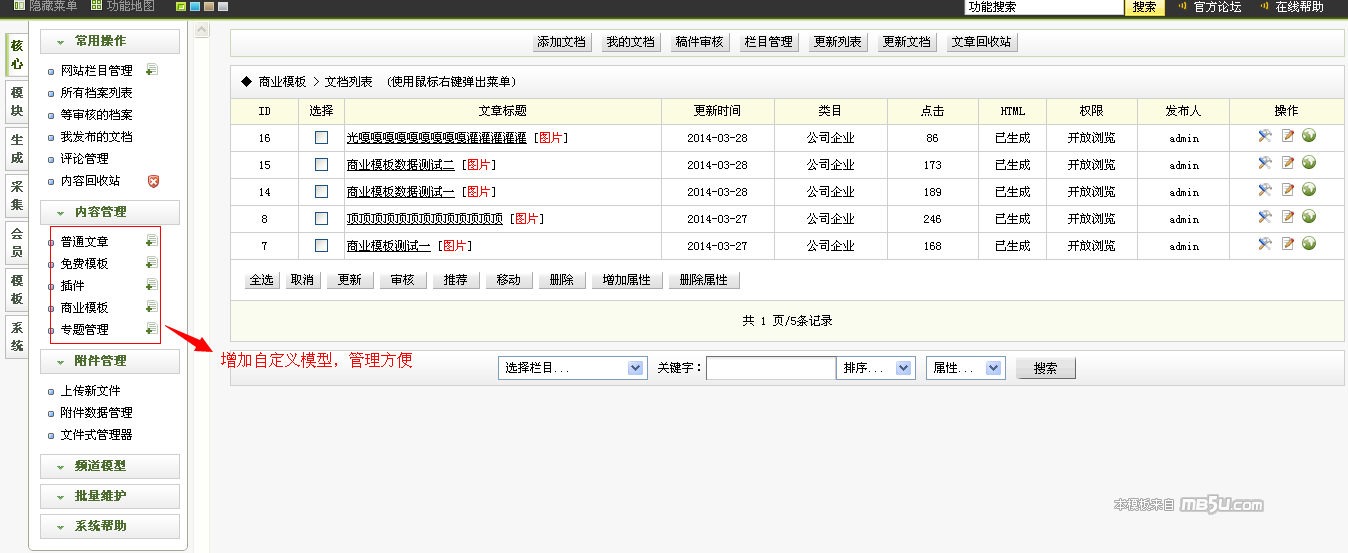
Task: Click the 添加文档 button
Action: [561, 42]
